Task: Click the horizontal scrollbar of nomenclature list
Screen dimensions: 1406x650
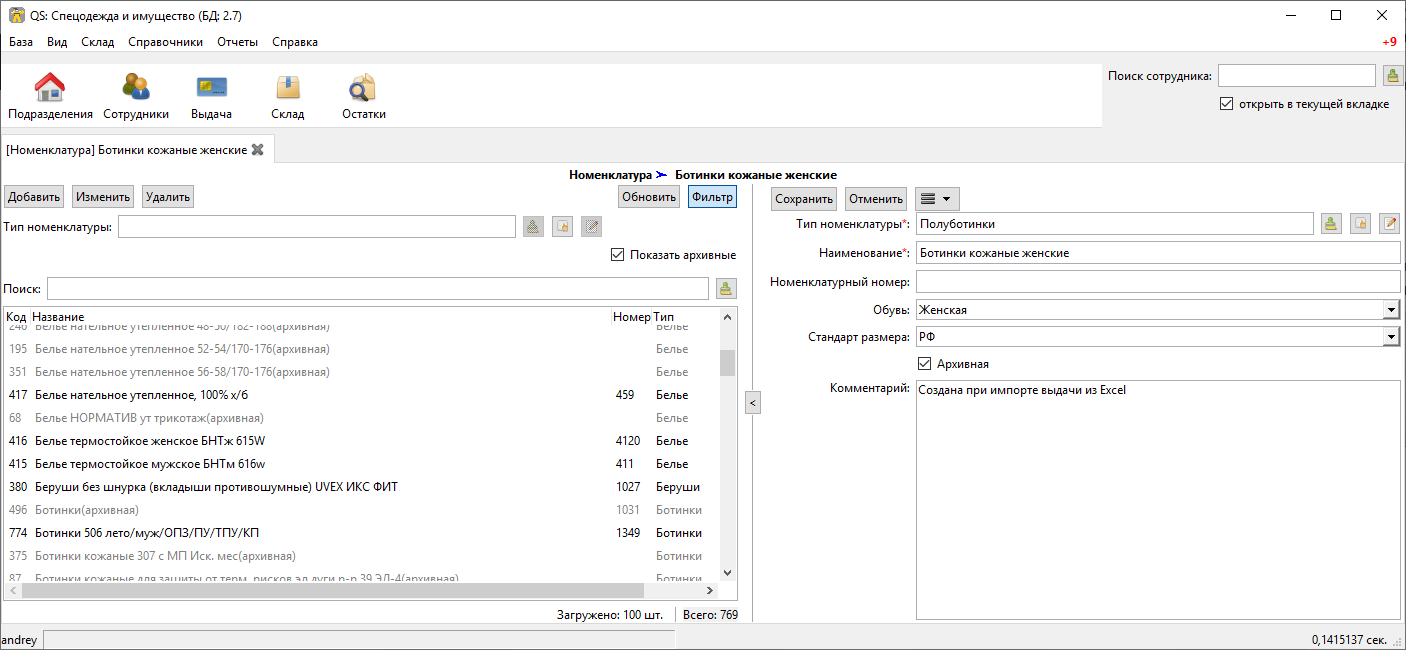Action: pos(368,590)
